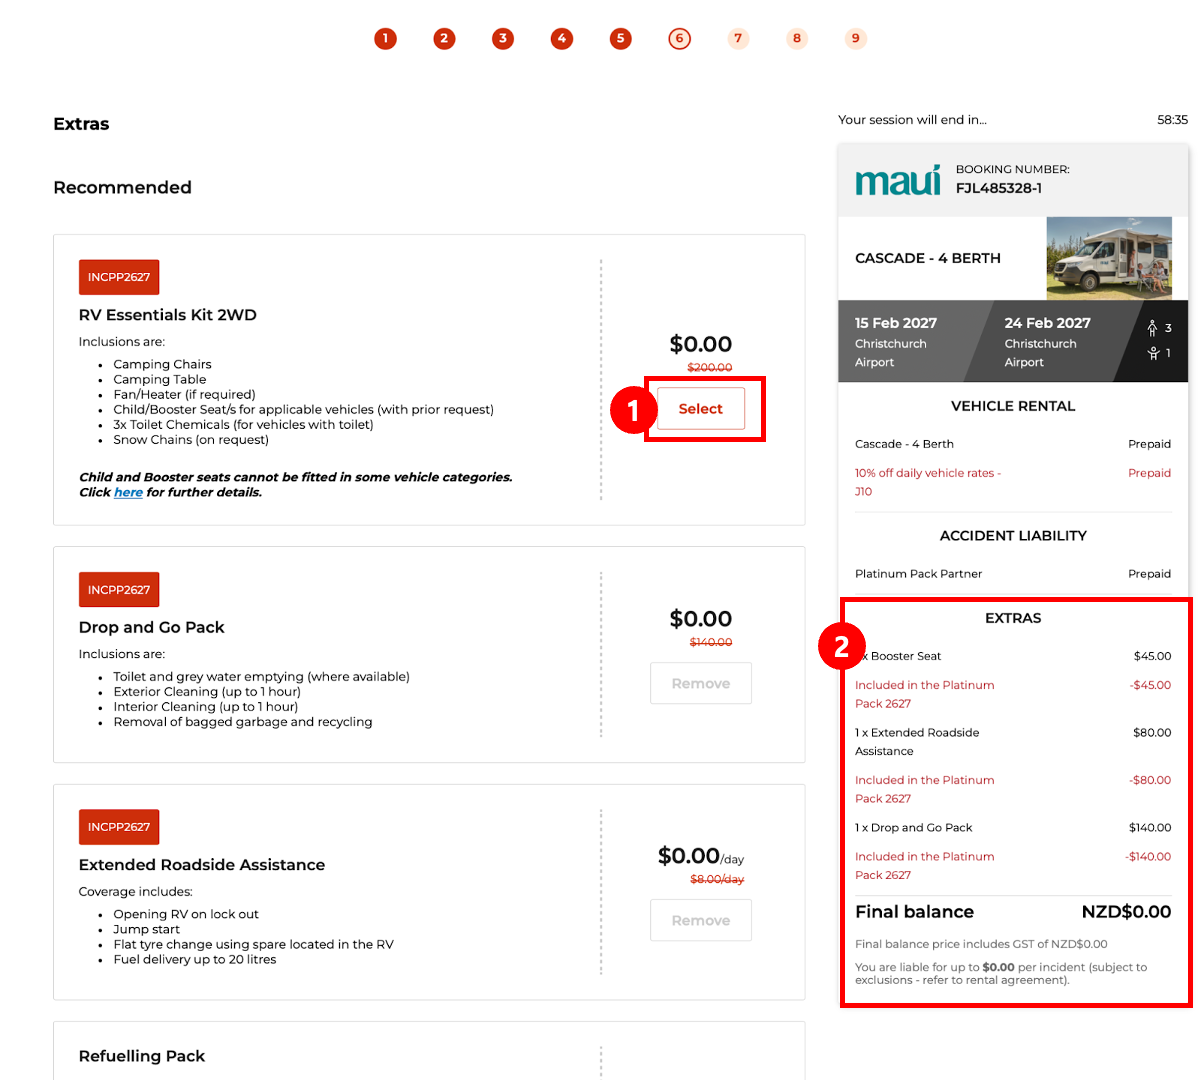Image resolution: width=1202 pixels, height=1080 pixels.
Task: Click INCPP2627 badge on RV Essentials Kit card
Action: pyautogui.click(x=119, y=277)
